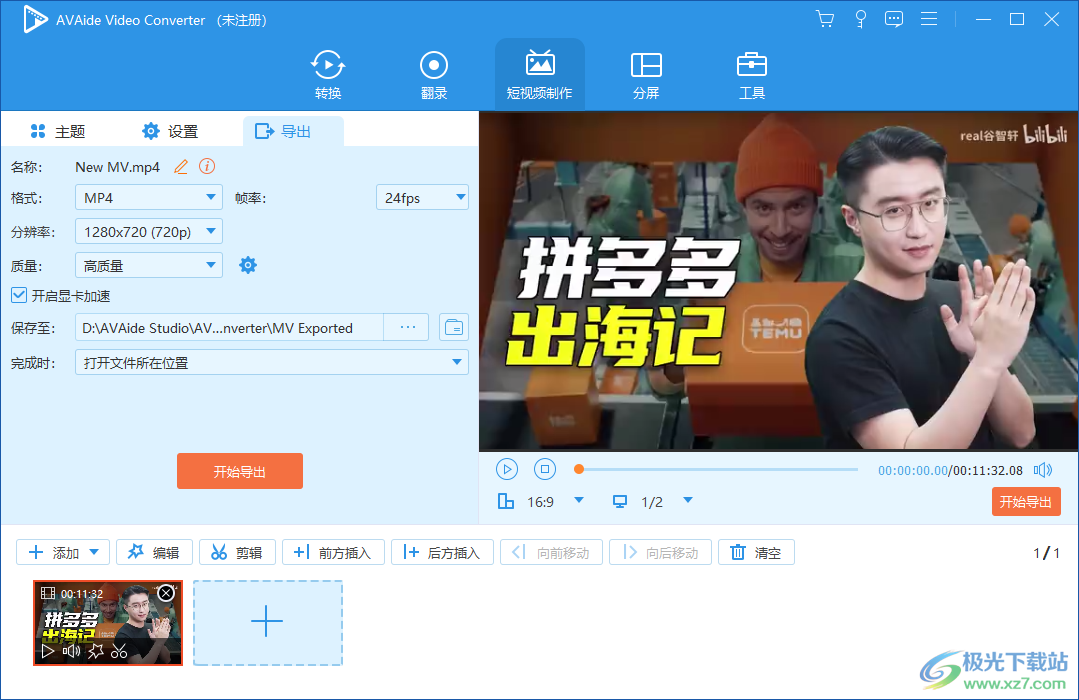This screenshot has width=1079, height=700.
Task: Switch to the 转换 converter tab
Action: 328,74
